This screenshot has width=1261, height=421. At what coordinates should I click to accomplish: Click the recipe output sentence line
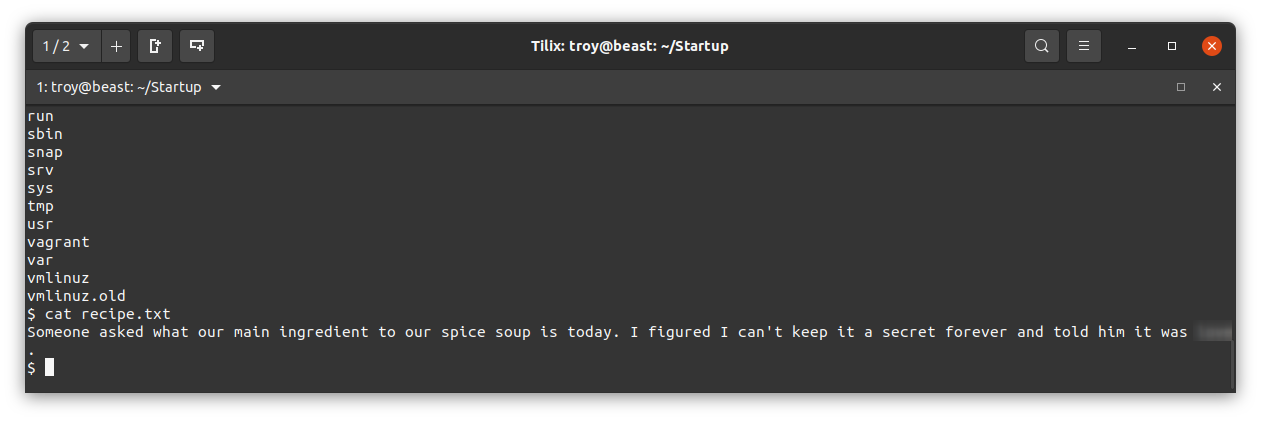pyautogui.click(x=630, y=332)
